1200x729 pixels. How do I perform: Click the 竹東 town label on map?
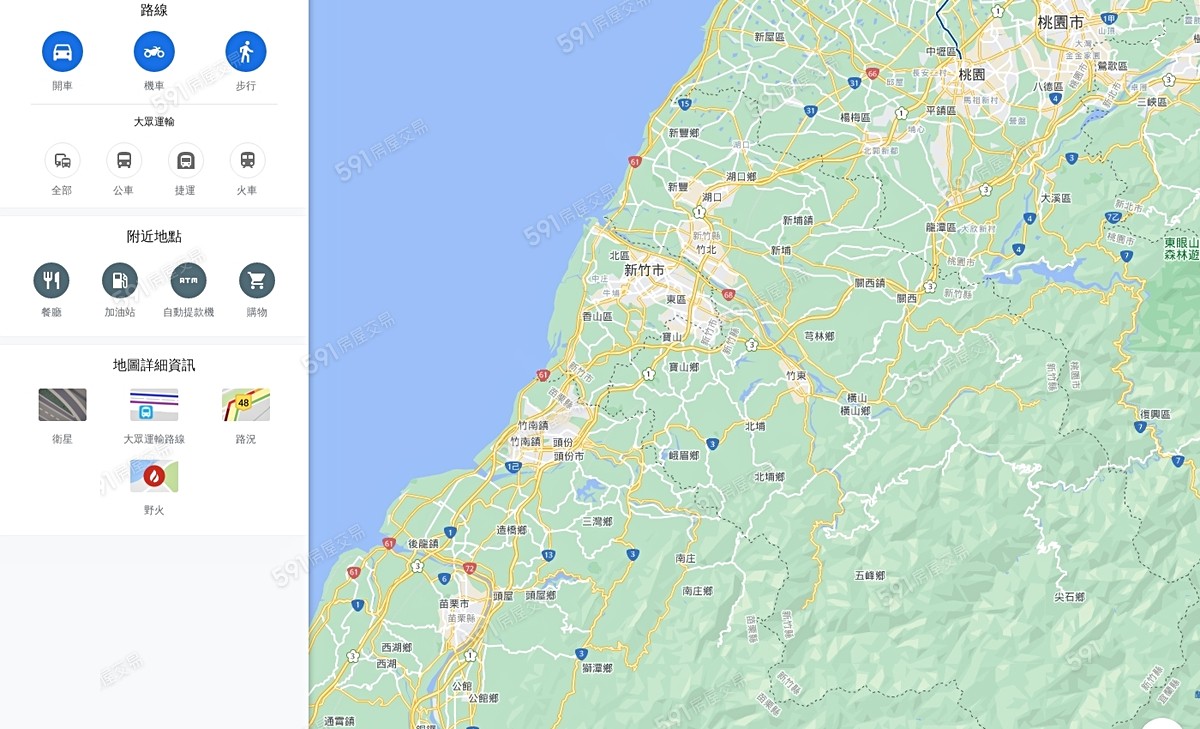(796, 376)
